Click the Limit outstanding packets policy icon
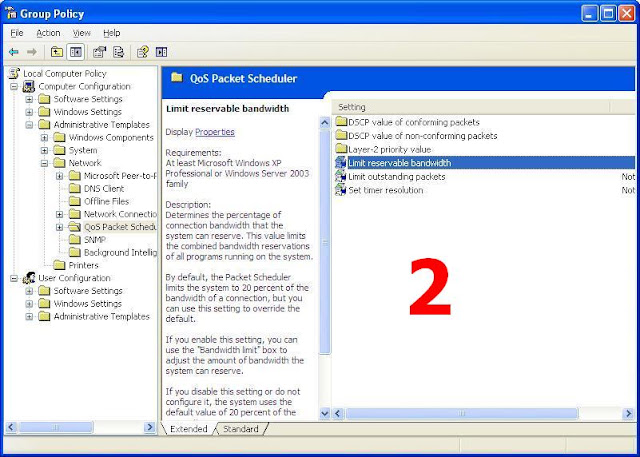The height and width of the screenshot is (457, 640). tap(340, 176)
